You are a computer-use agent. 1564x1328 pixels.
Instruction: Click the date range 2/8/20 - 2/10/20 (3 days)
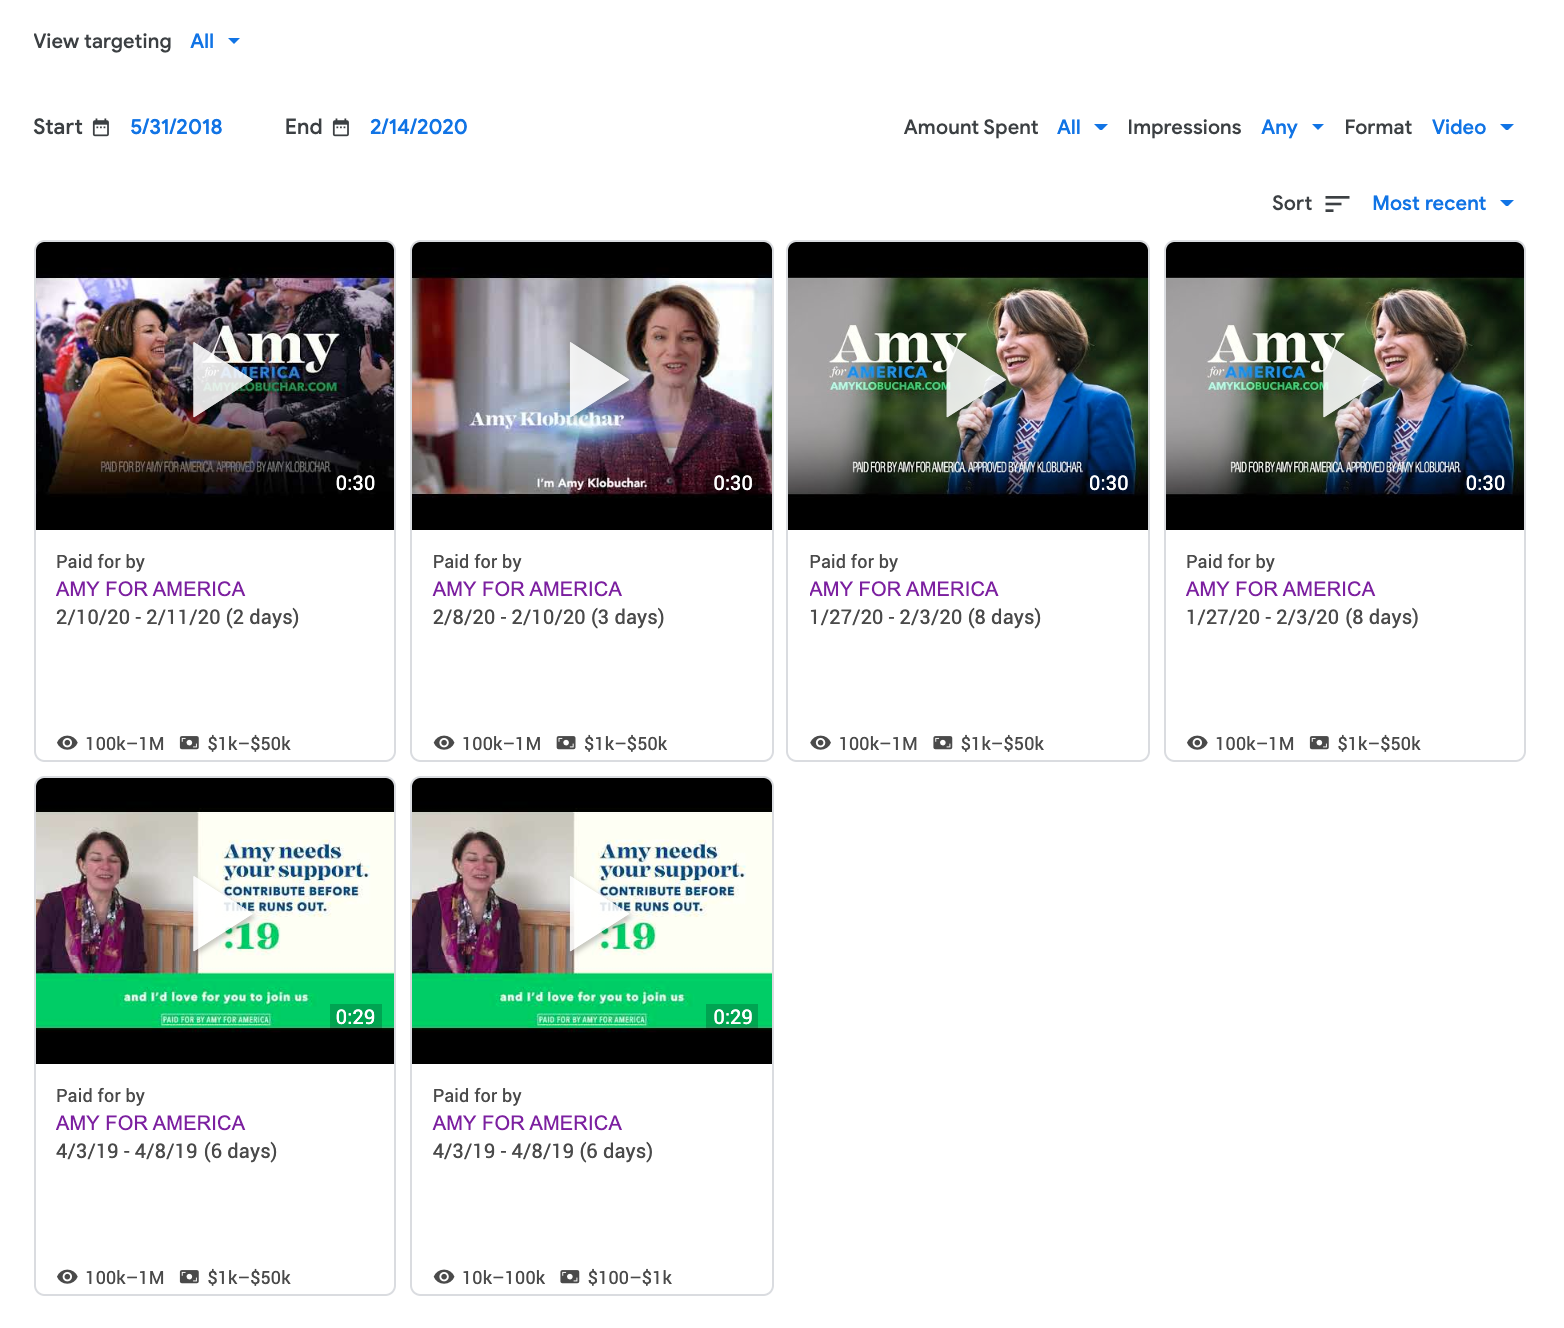tap(549, 617)
